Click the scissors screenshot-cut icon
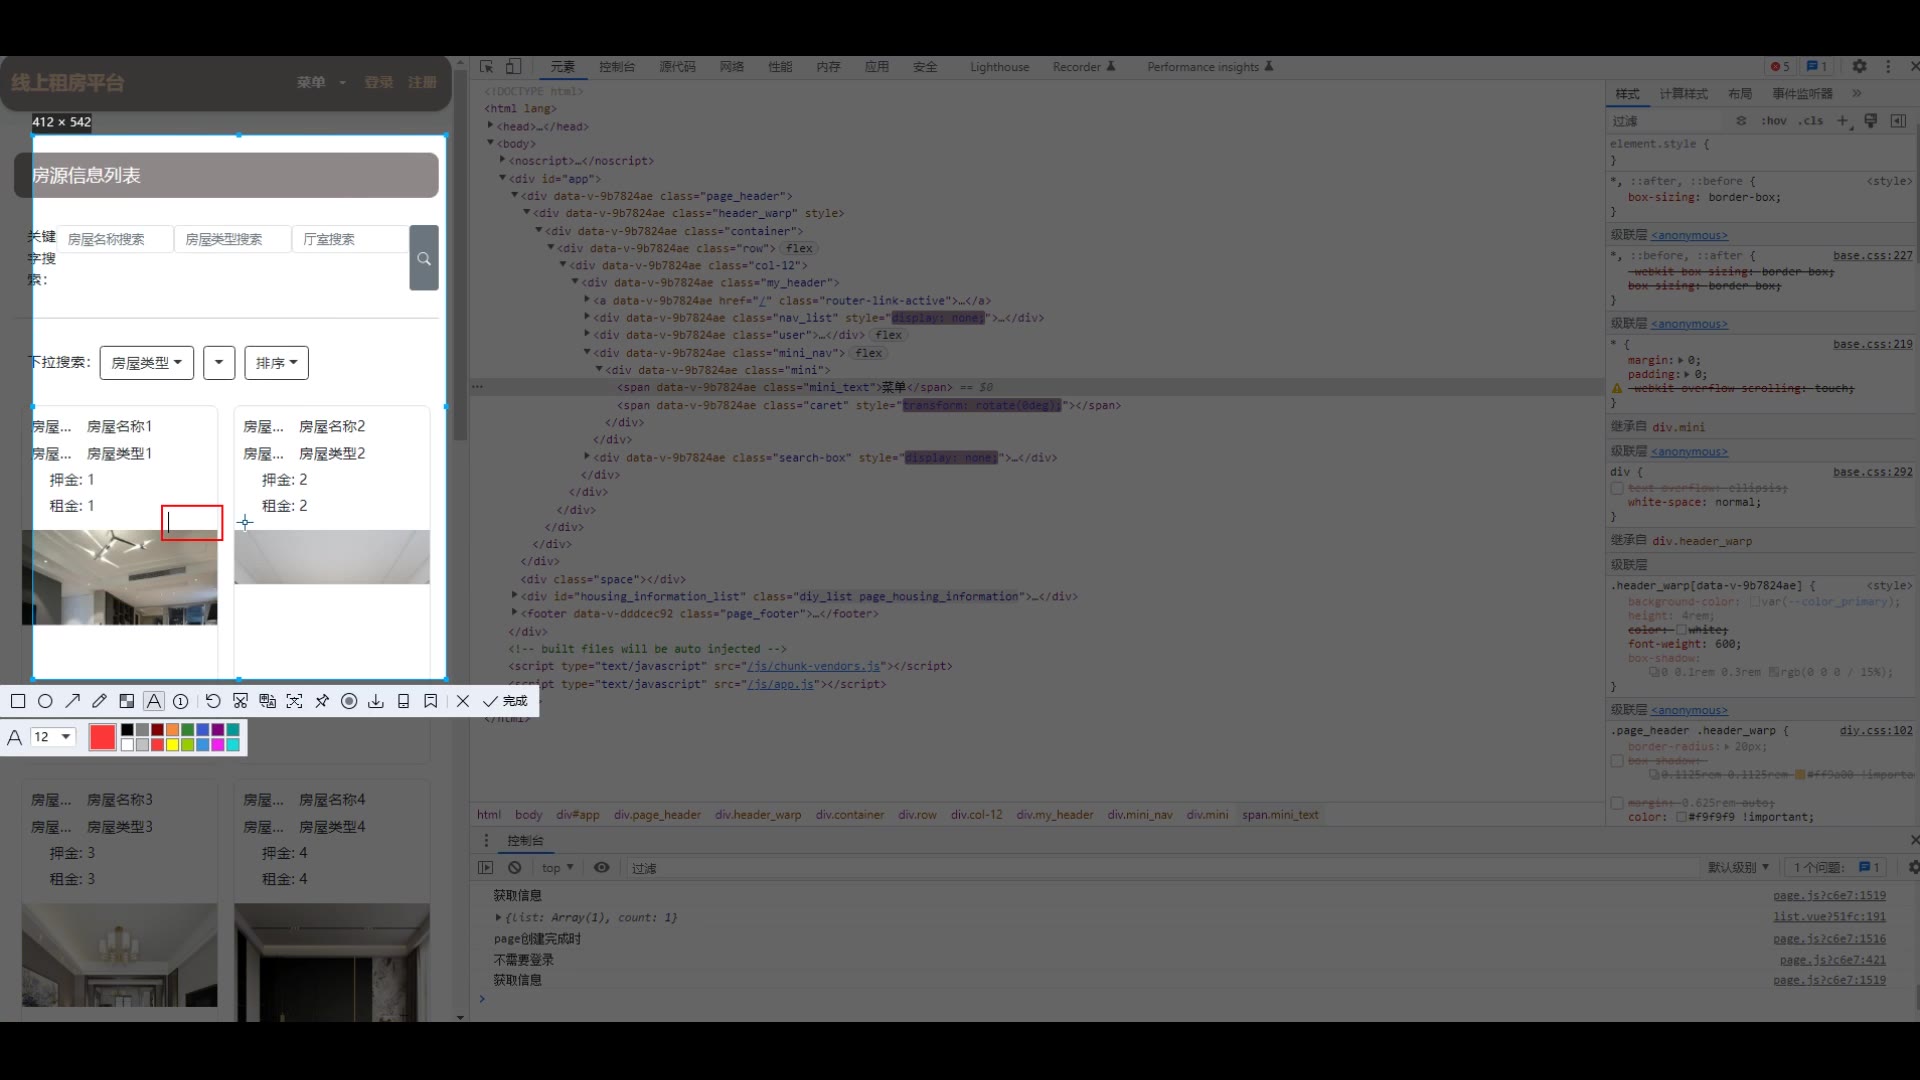The width and height of the screenshot is (1920, 1080). 240,701
